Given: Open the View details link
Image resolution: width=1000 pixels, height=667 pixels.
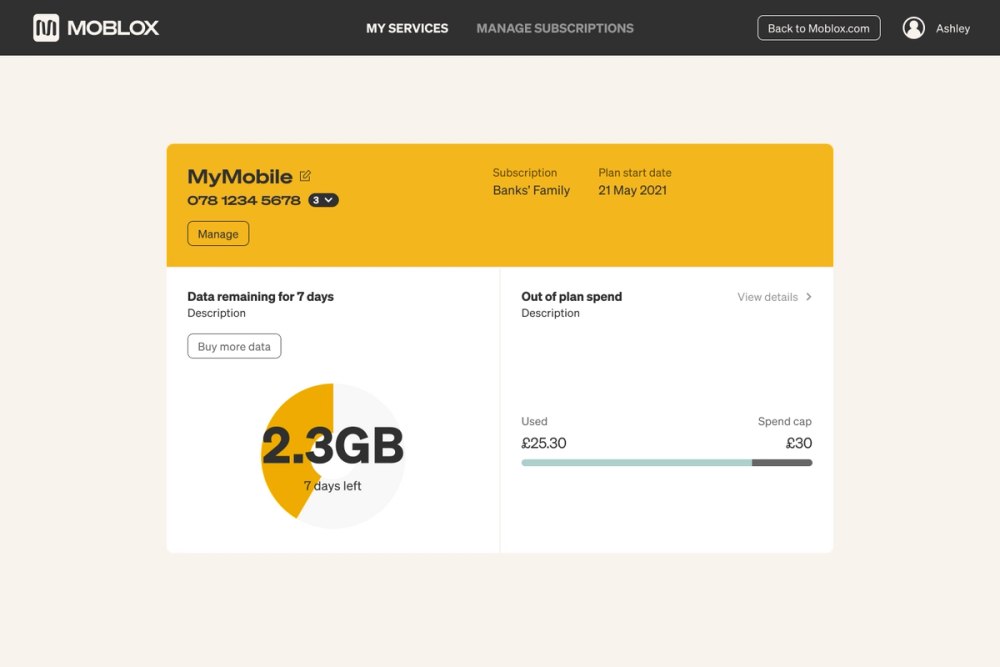Looking at the screenshot, I should tap(767, 296).
